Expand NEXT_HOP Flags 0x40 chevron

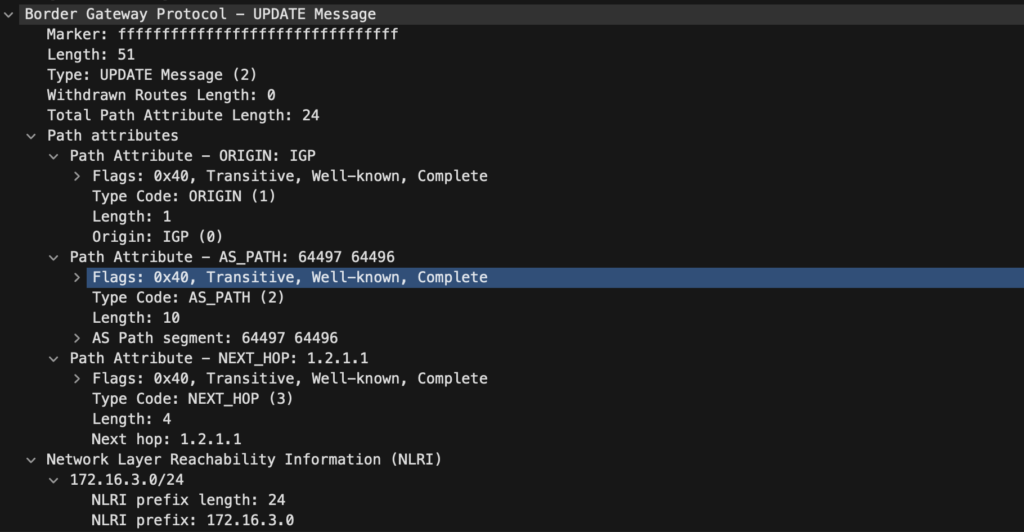point(77,379)
